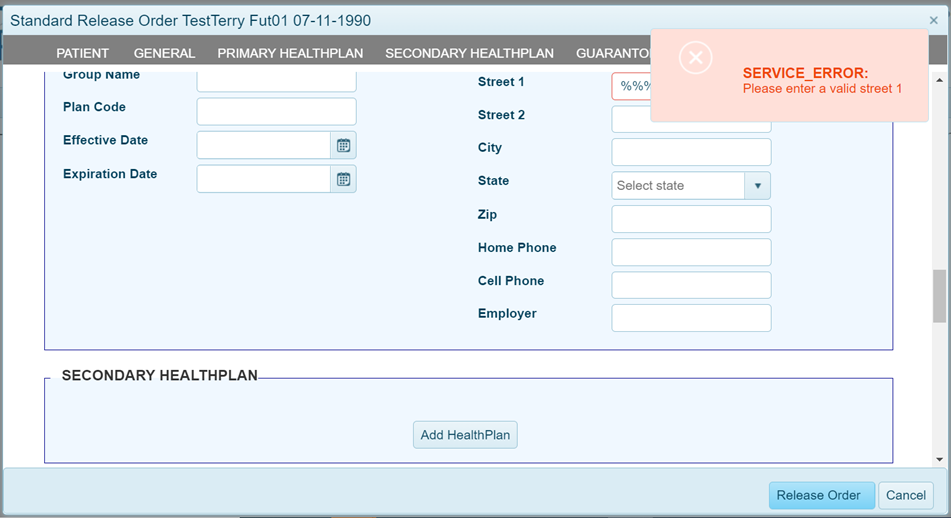The image size is (951, 518).
Task: Open the Effective Date calendar picker
Action: click(x=343, y=146)
